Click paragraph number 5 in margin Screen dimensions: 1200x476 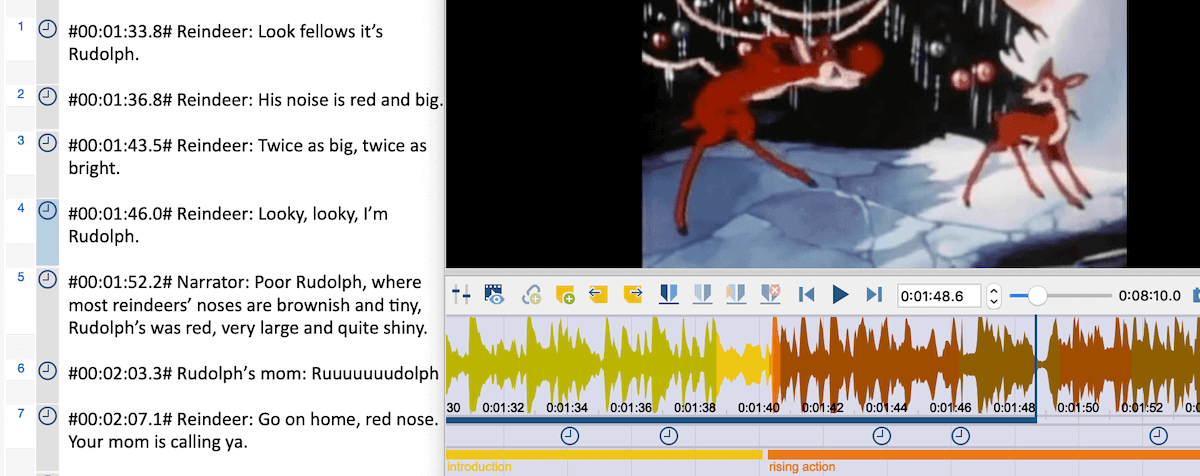[x=21, y=275]
